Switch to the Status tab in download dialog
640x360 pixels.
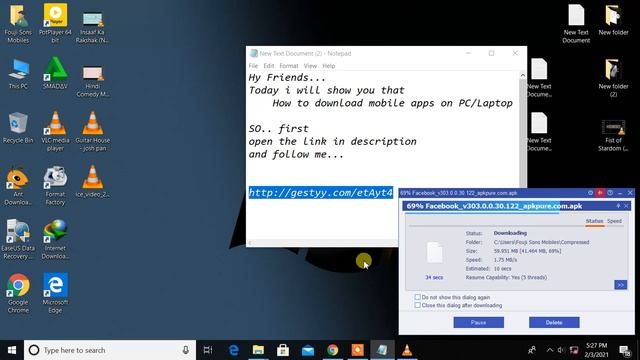tap(594, 221)
